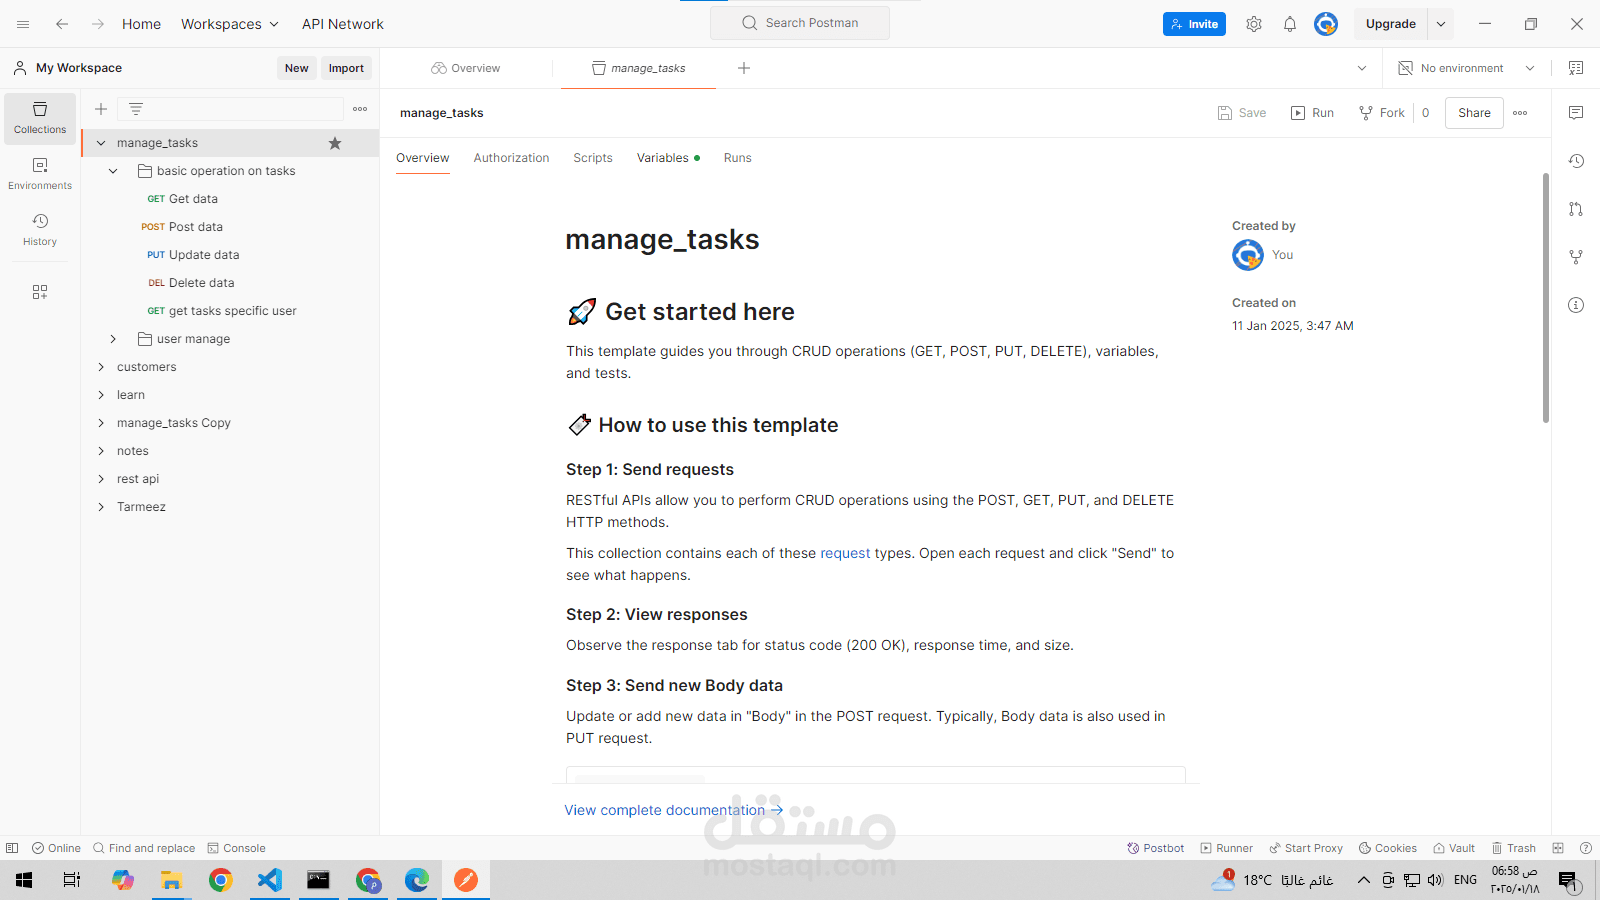Open the configure workspace sidebar grid icon
The image size is (1600, 900).
point(40,292)
